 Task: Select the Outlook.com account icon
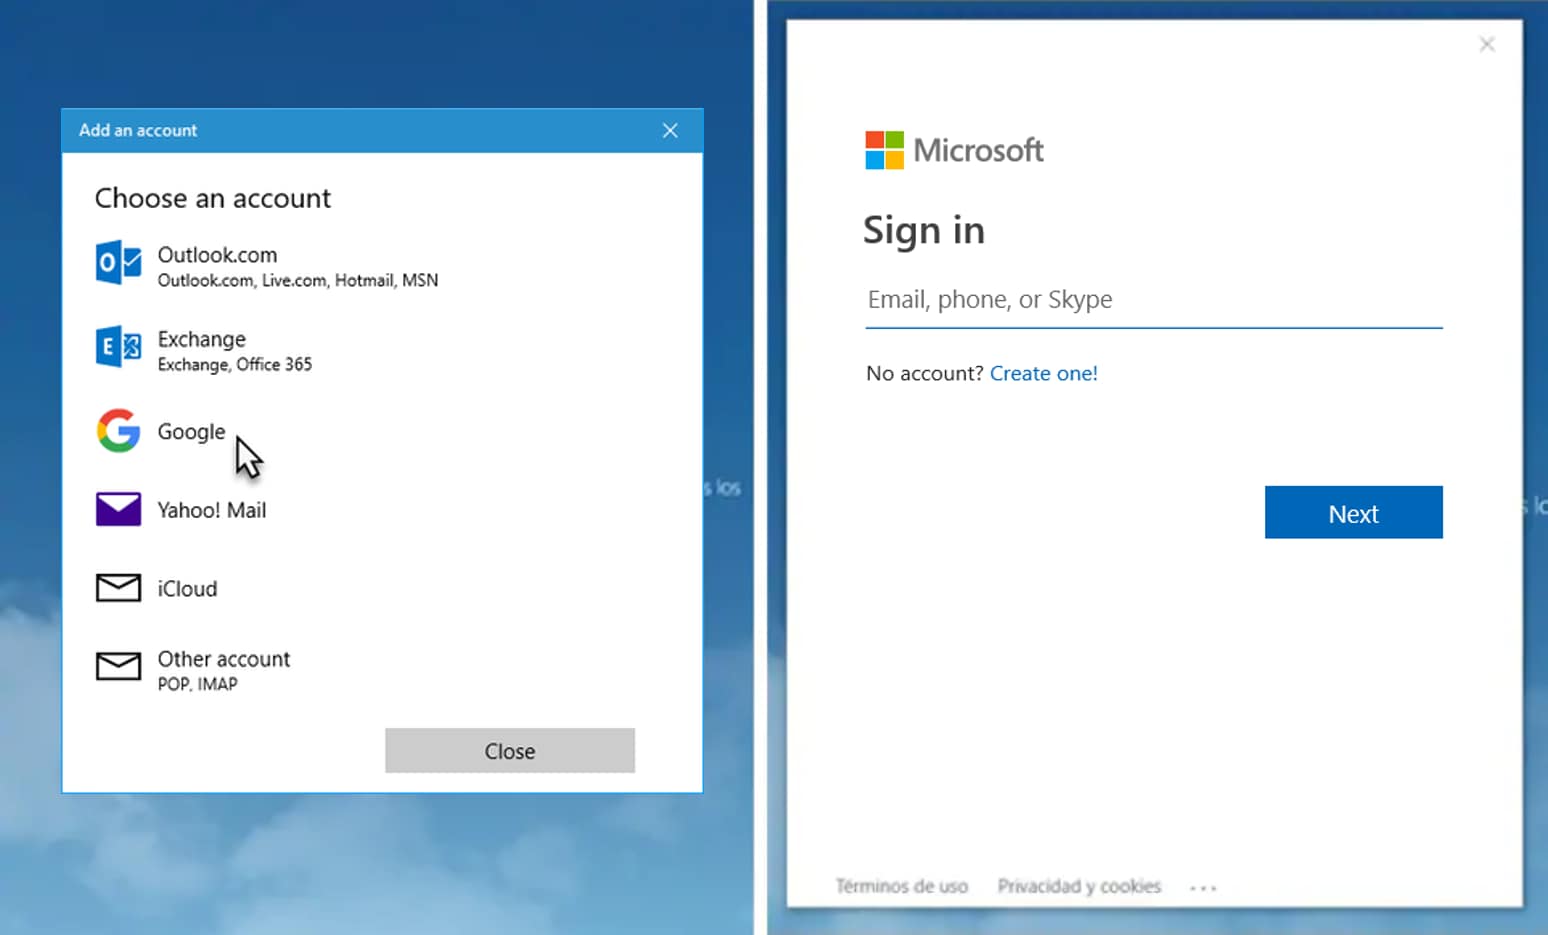(x=118, y=262)
